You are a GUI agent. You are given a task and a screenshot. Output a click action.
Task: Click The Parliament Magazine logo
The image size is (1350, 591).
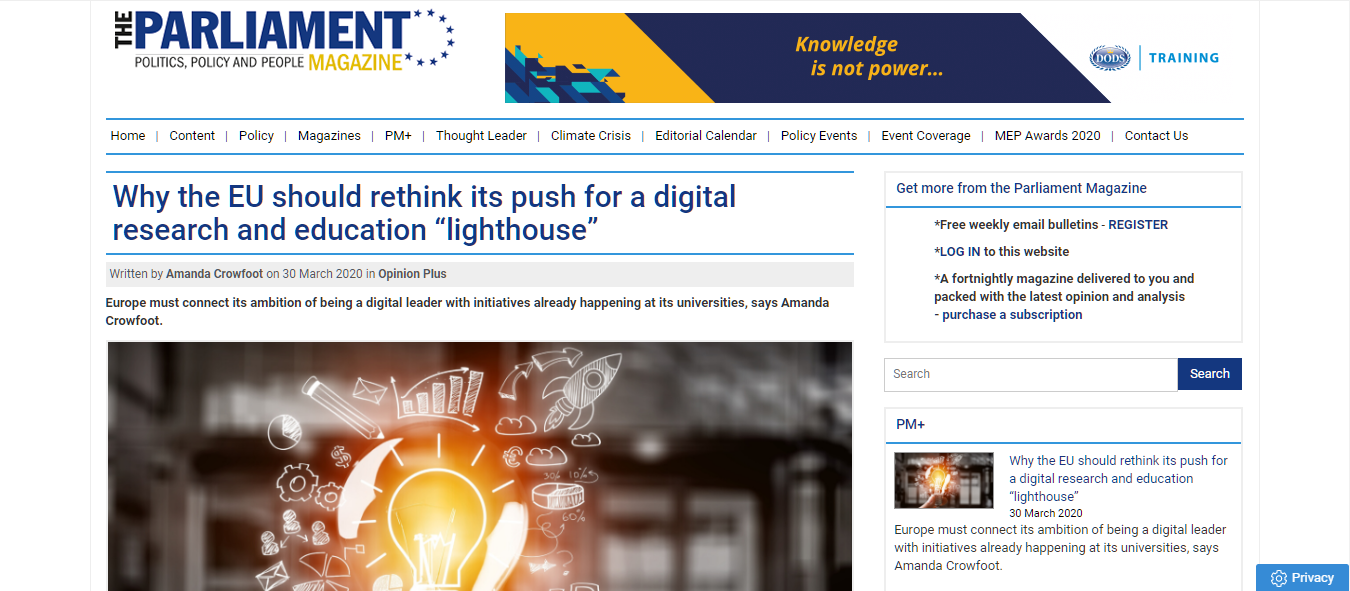click(284, 41)
